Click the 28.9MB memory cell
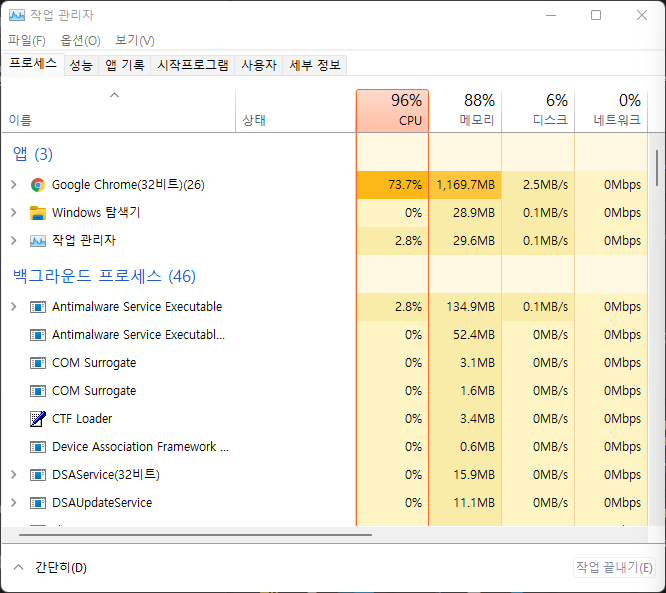The height and width of the screenshot is (593, 666). [465, 213]
